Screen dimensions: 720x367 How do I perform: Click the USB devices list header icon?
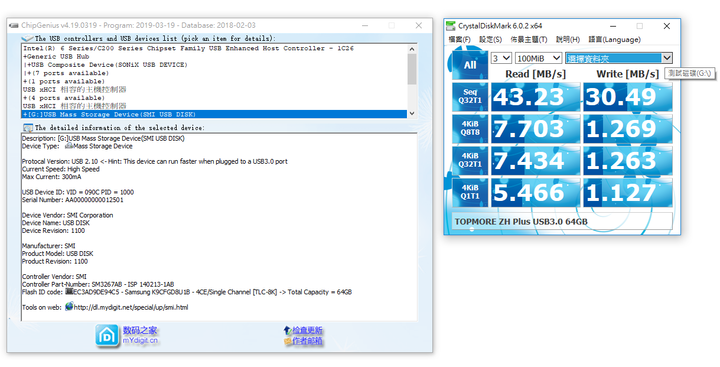(28, 38)
